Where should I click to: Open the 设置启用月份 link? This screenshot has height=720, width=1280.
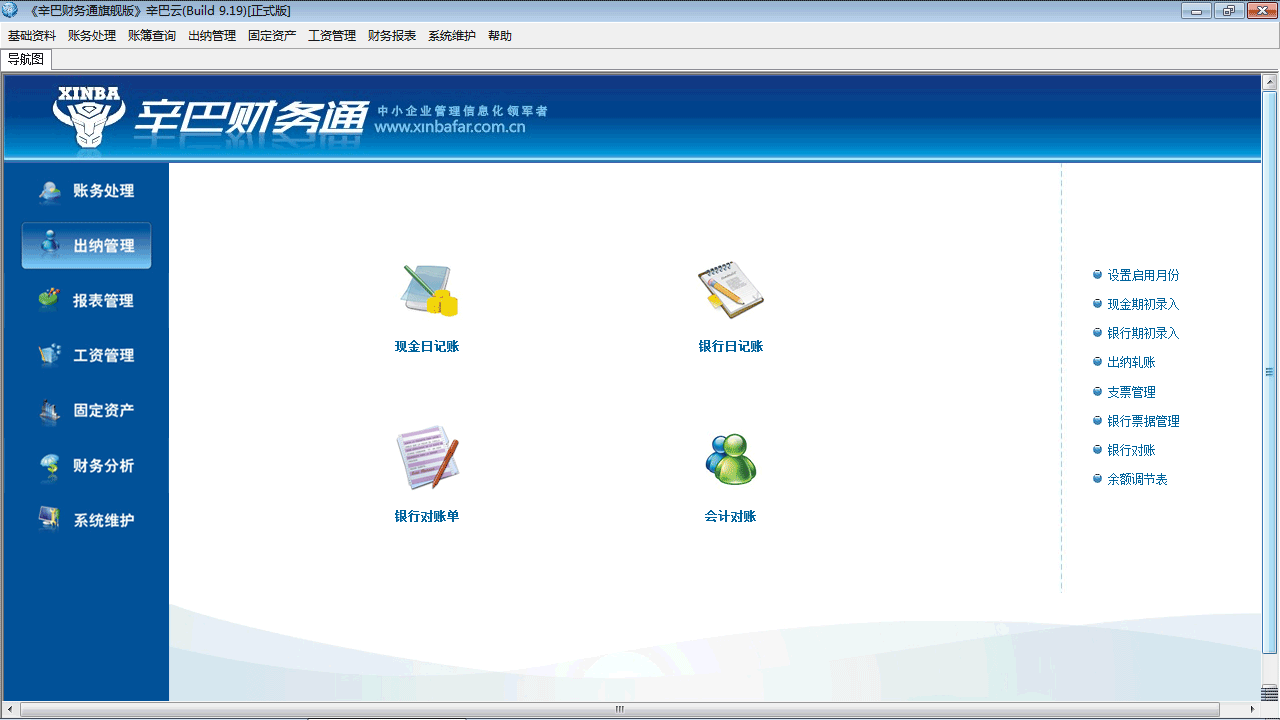1143,275
